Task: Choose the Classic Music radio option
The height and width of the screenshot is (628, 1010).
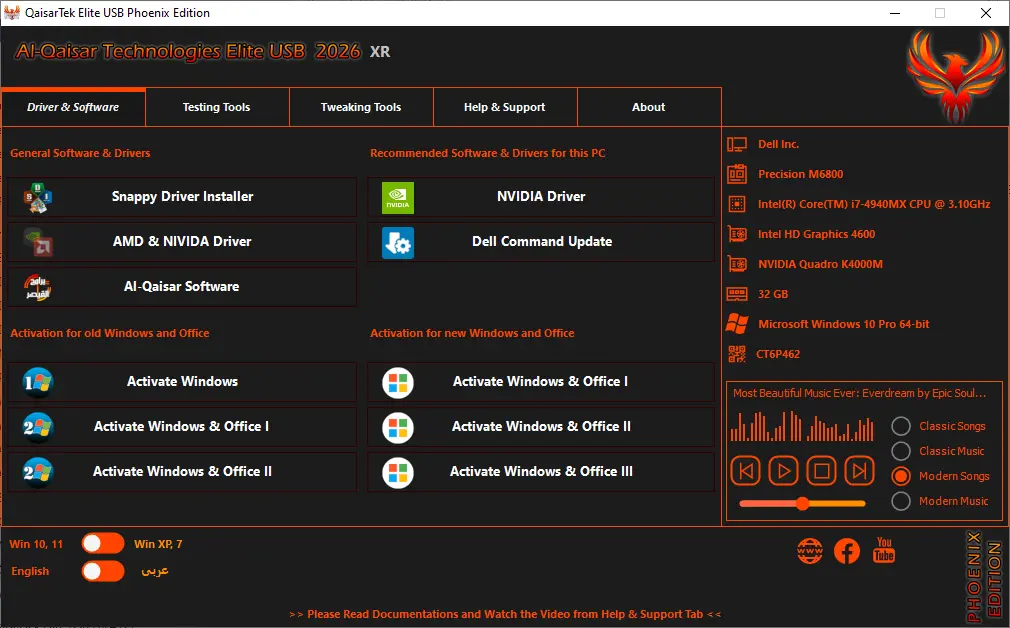Action: pyautogui.click(x=900, y=451)
